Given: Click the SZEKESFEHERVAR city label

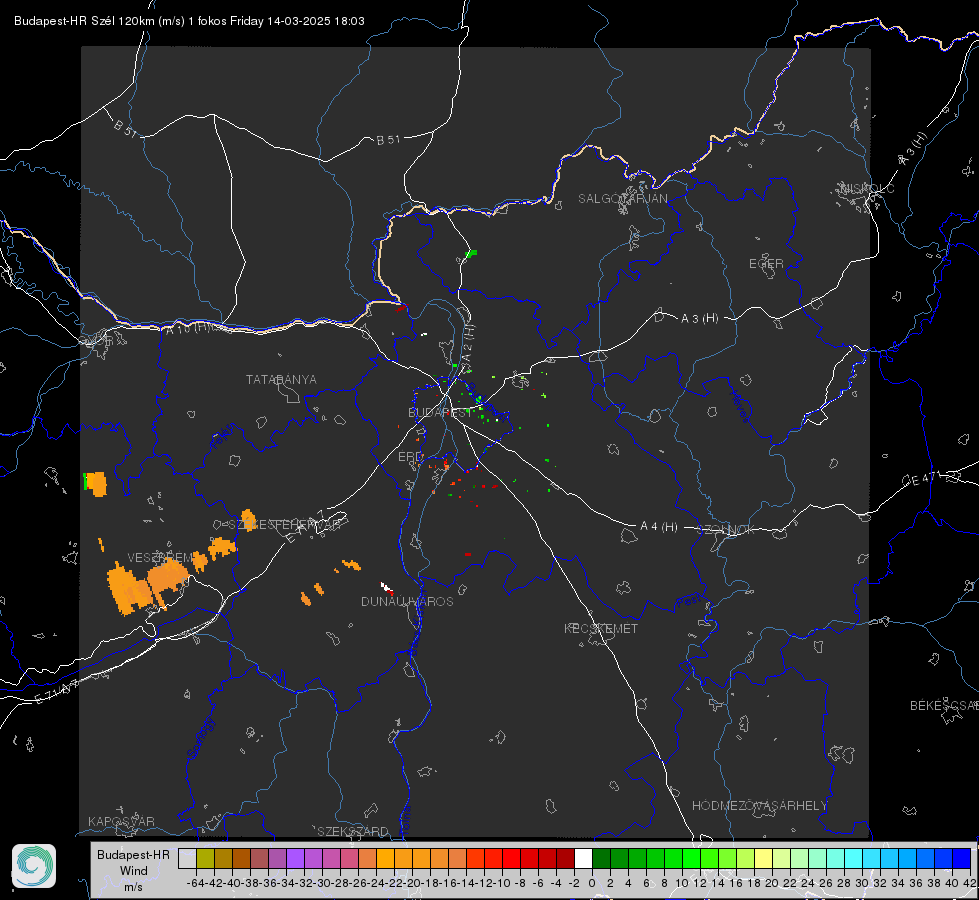Looking at the screenshot, I should tap(283, 525).
